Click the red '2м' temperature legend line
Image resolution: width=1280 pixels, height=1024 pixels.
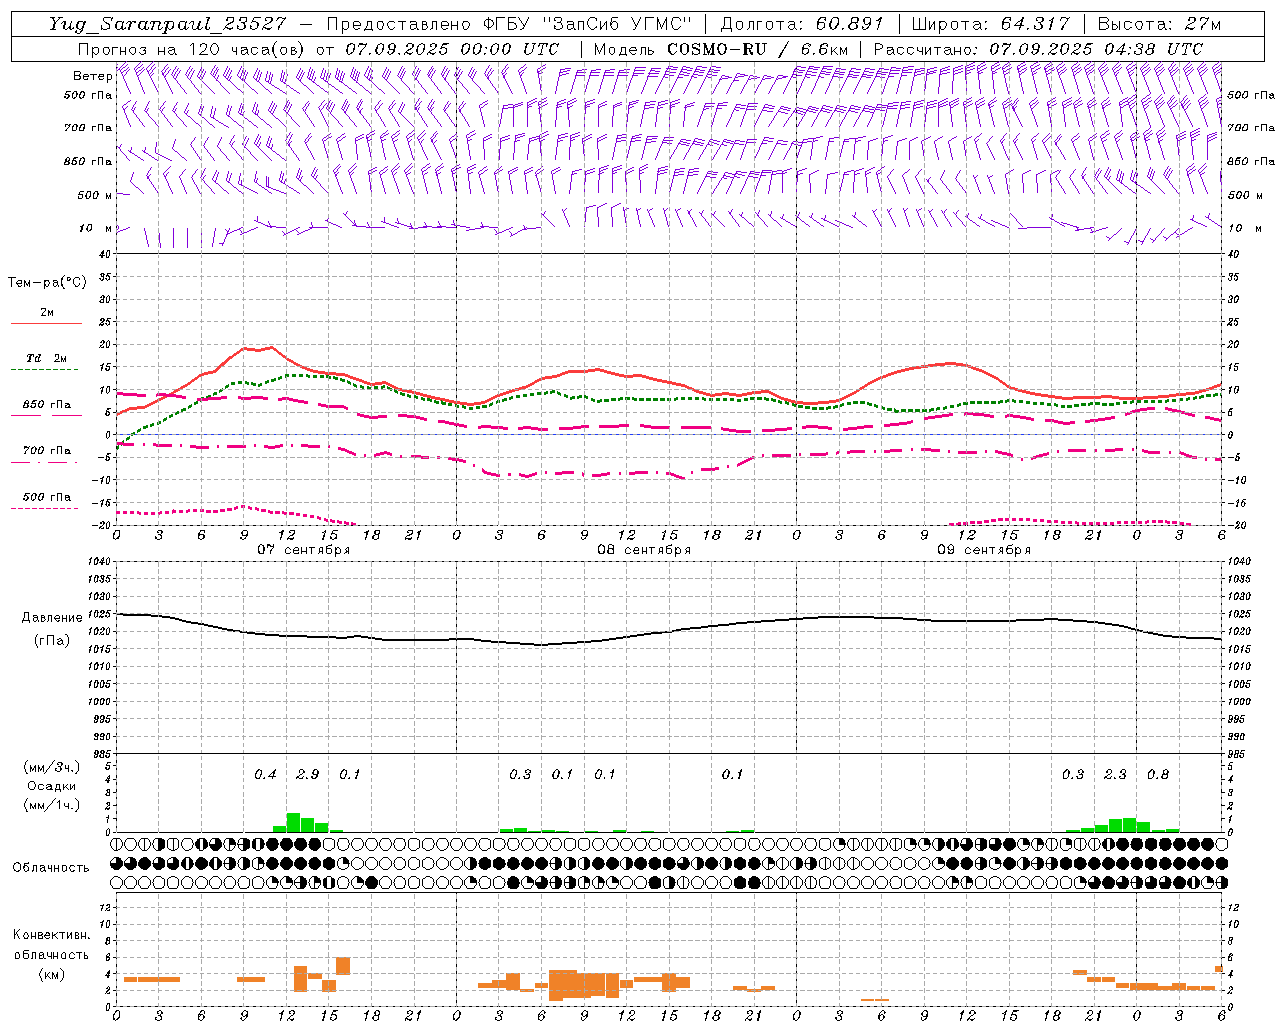coord(46,323)
